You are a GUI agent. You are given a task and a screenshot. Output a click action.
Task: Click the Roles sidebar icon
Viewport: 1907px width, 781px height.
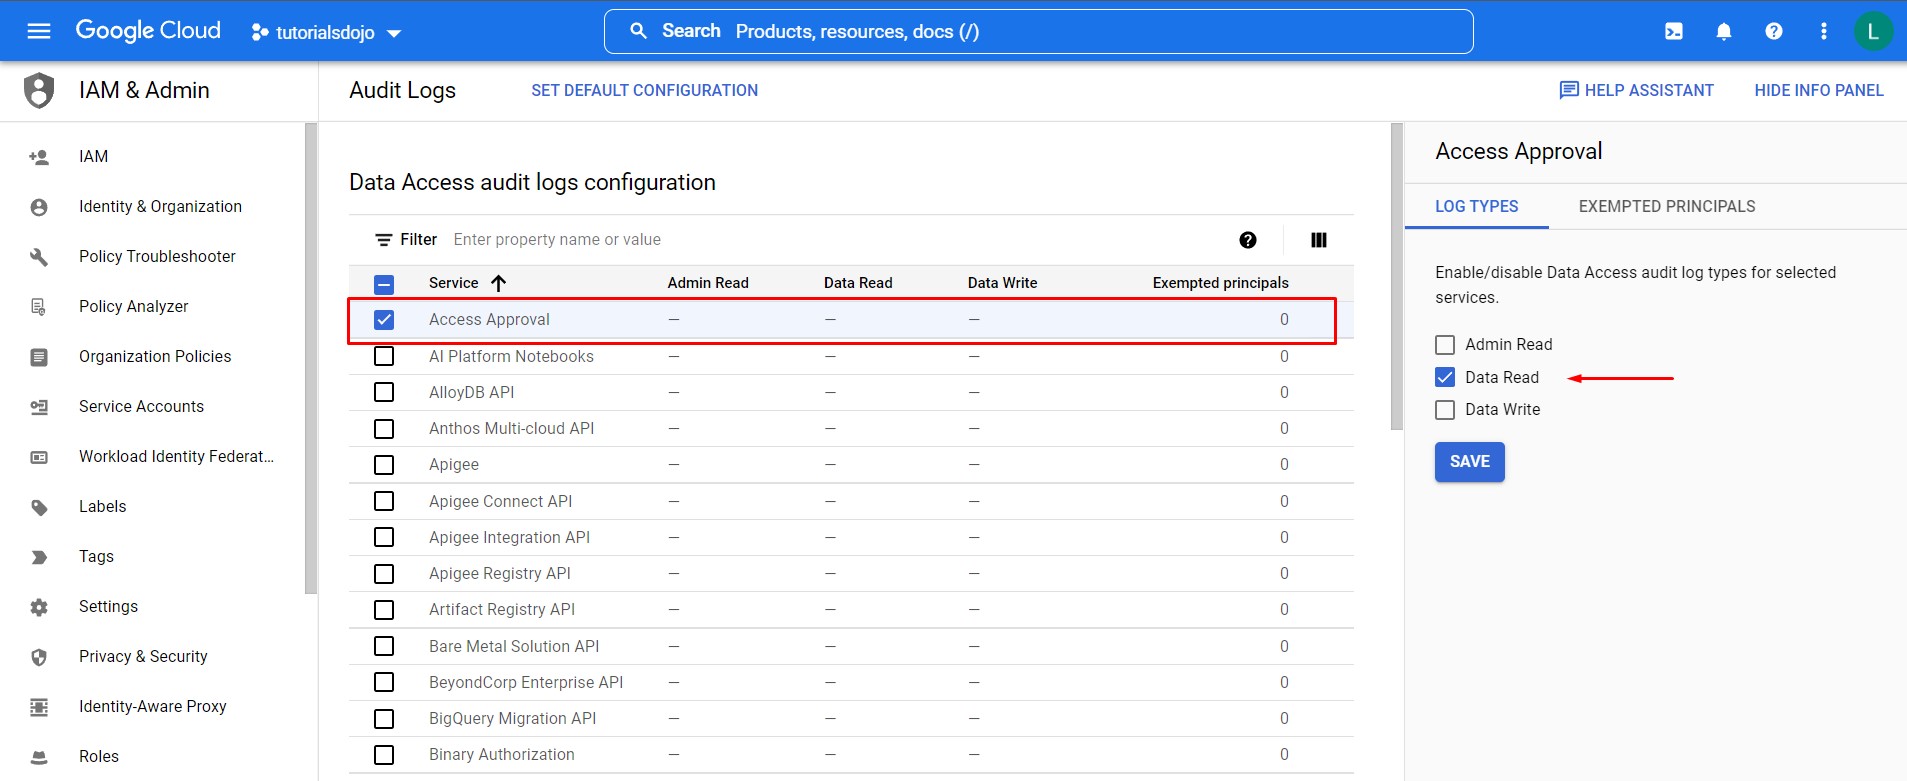pyautogui.click(x=39, y=757)
